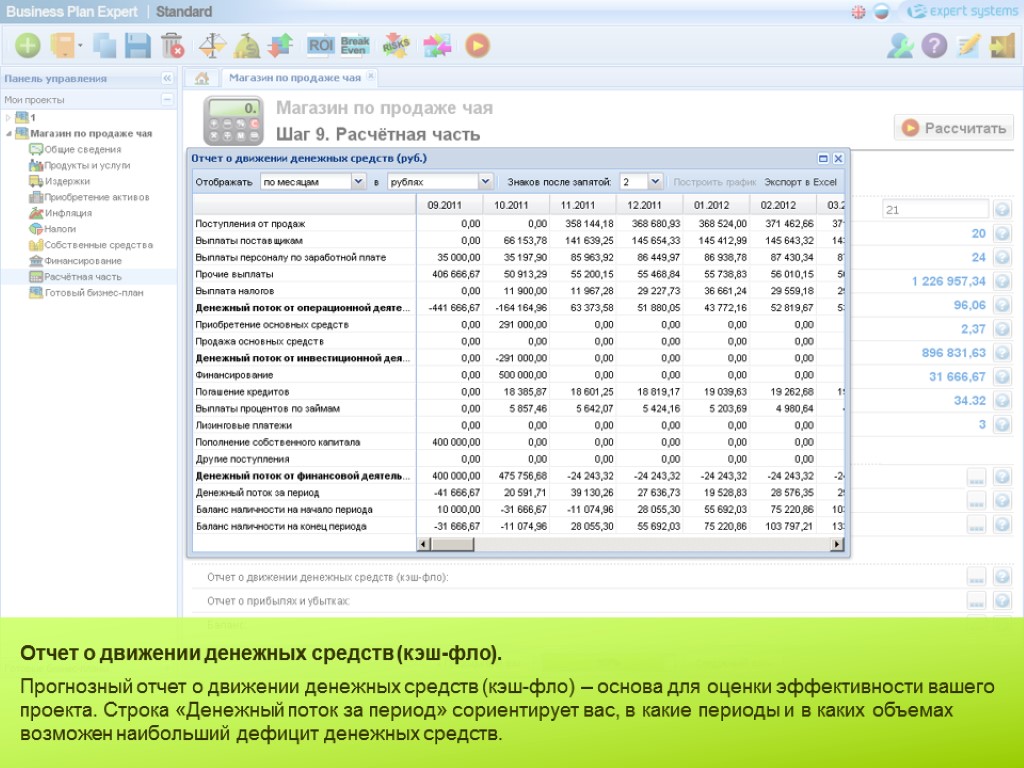Click the colorful arrows toolbar icon

coord(437,46)
